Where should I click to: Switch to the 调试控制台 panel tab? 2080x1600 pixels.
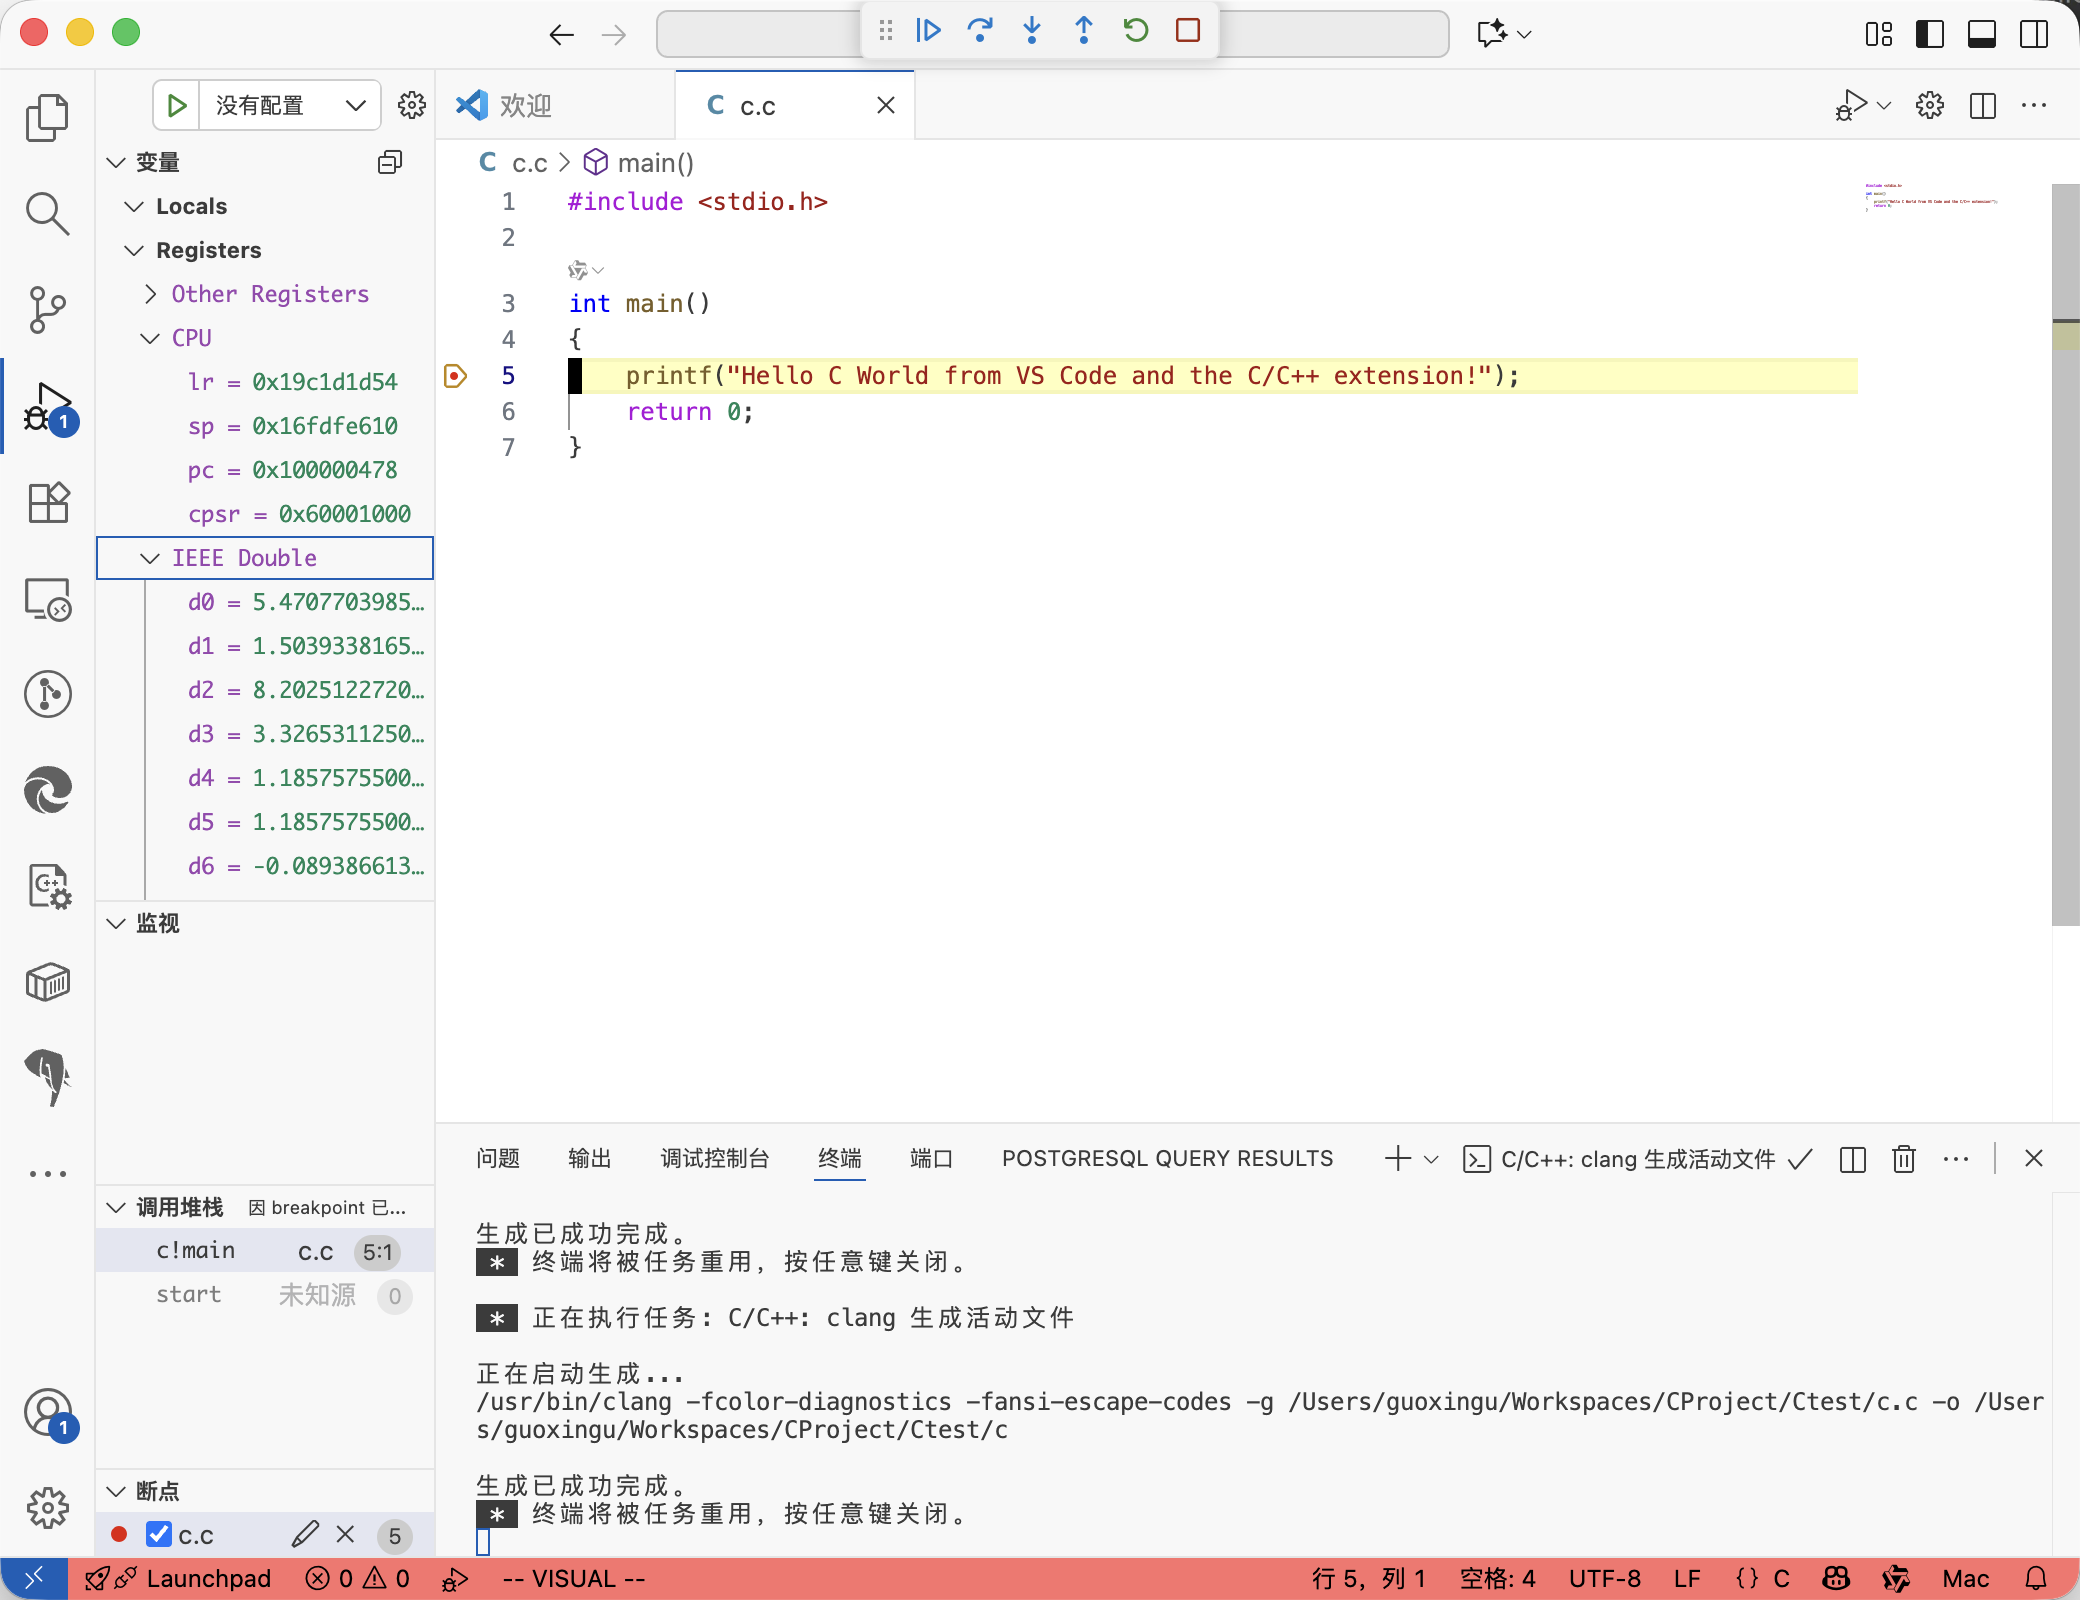pos(714,1159)
